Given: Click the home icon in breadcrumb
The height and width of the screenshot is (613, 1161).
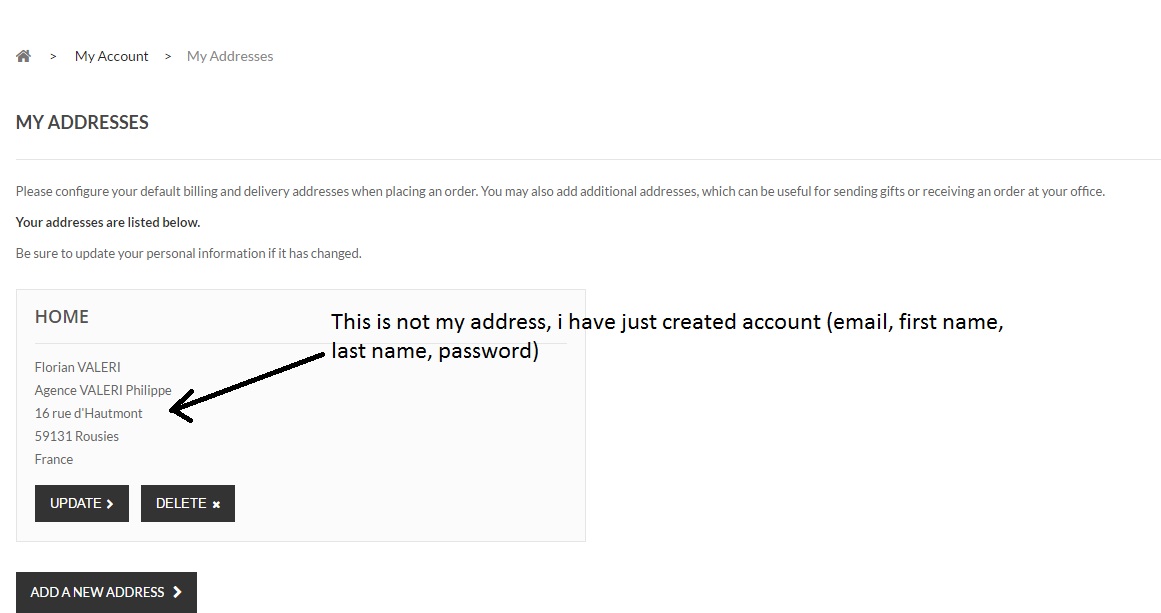Looking at the screenshot, I should point(24,56).
